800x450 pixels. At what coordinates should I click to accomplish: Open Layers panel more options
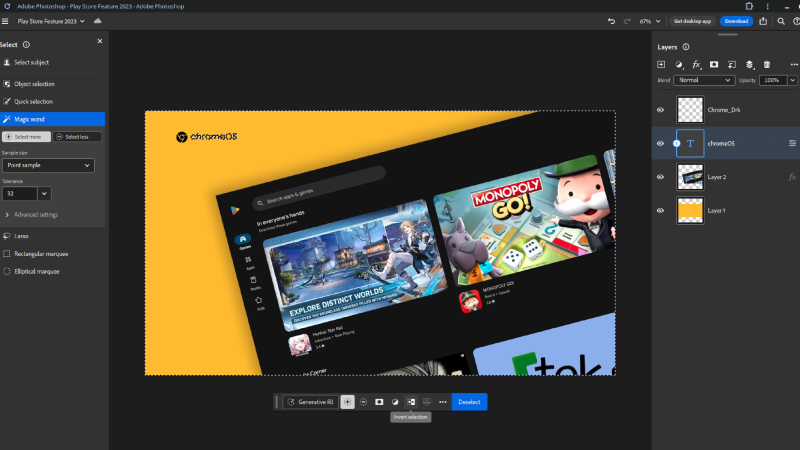(x=794, y=65)
